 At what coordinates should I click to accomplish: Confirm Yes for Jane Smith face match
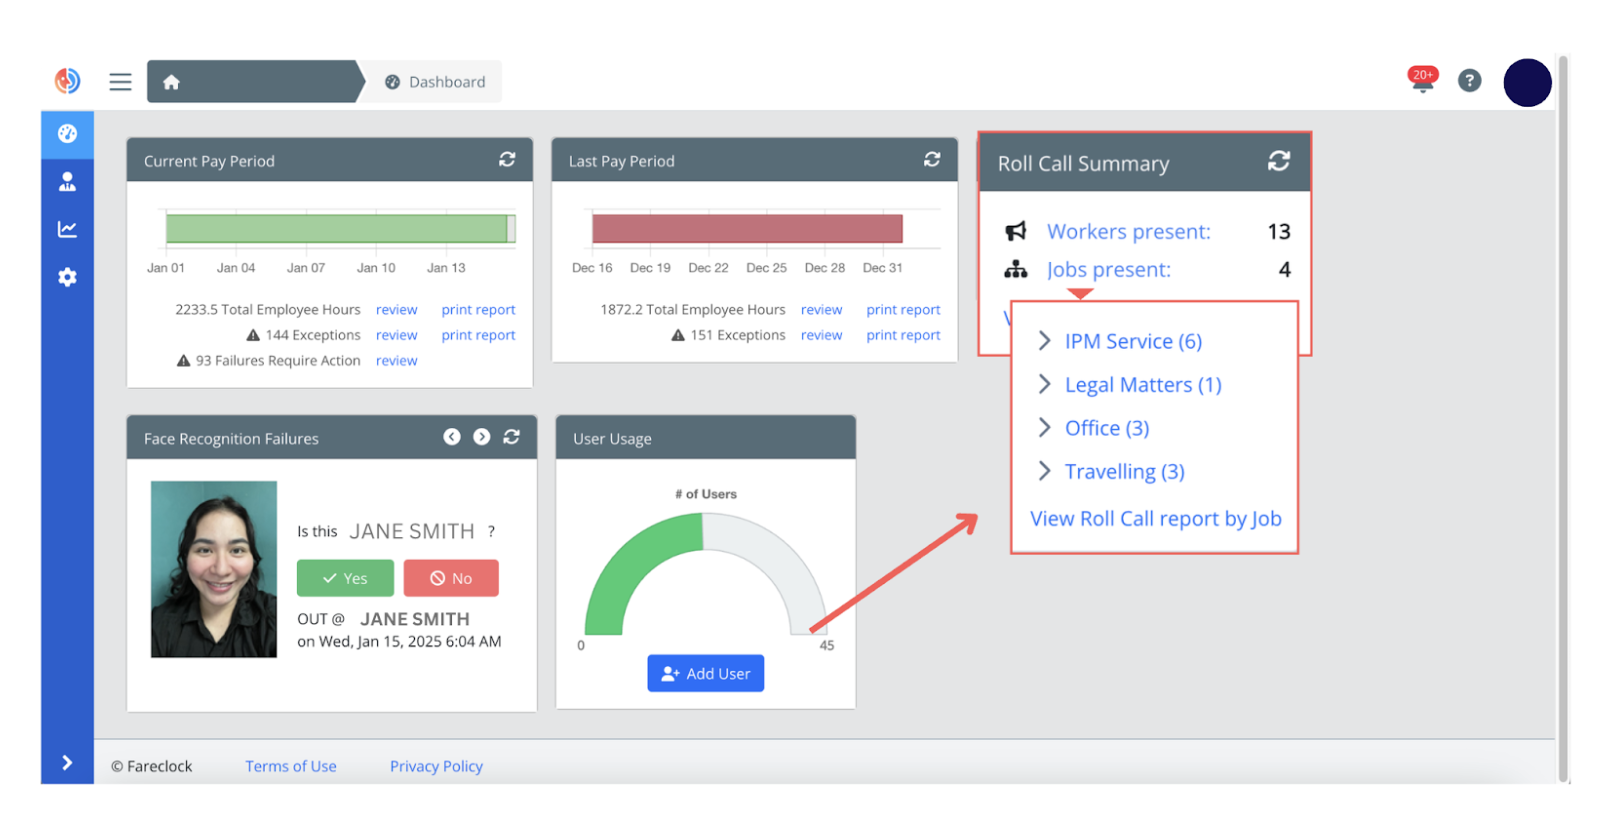click(x=345, y=578)
